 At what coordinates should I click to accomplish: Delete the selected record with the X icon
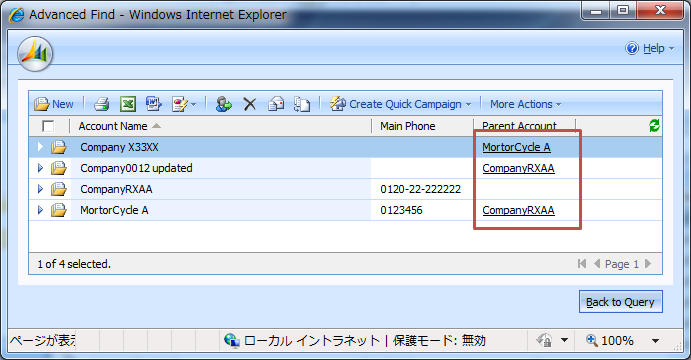point(250,104)
